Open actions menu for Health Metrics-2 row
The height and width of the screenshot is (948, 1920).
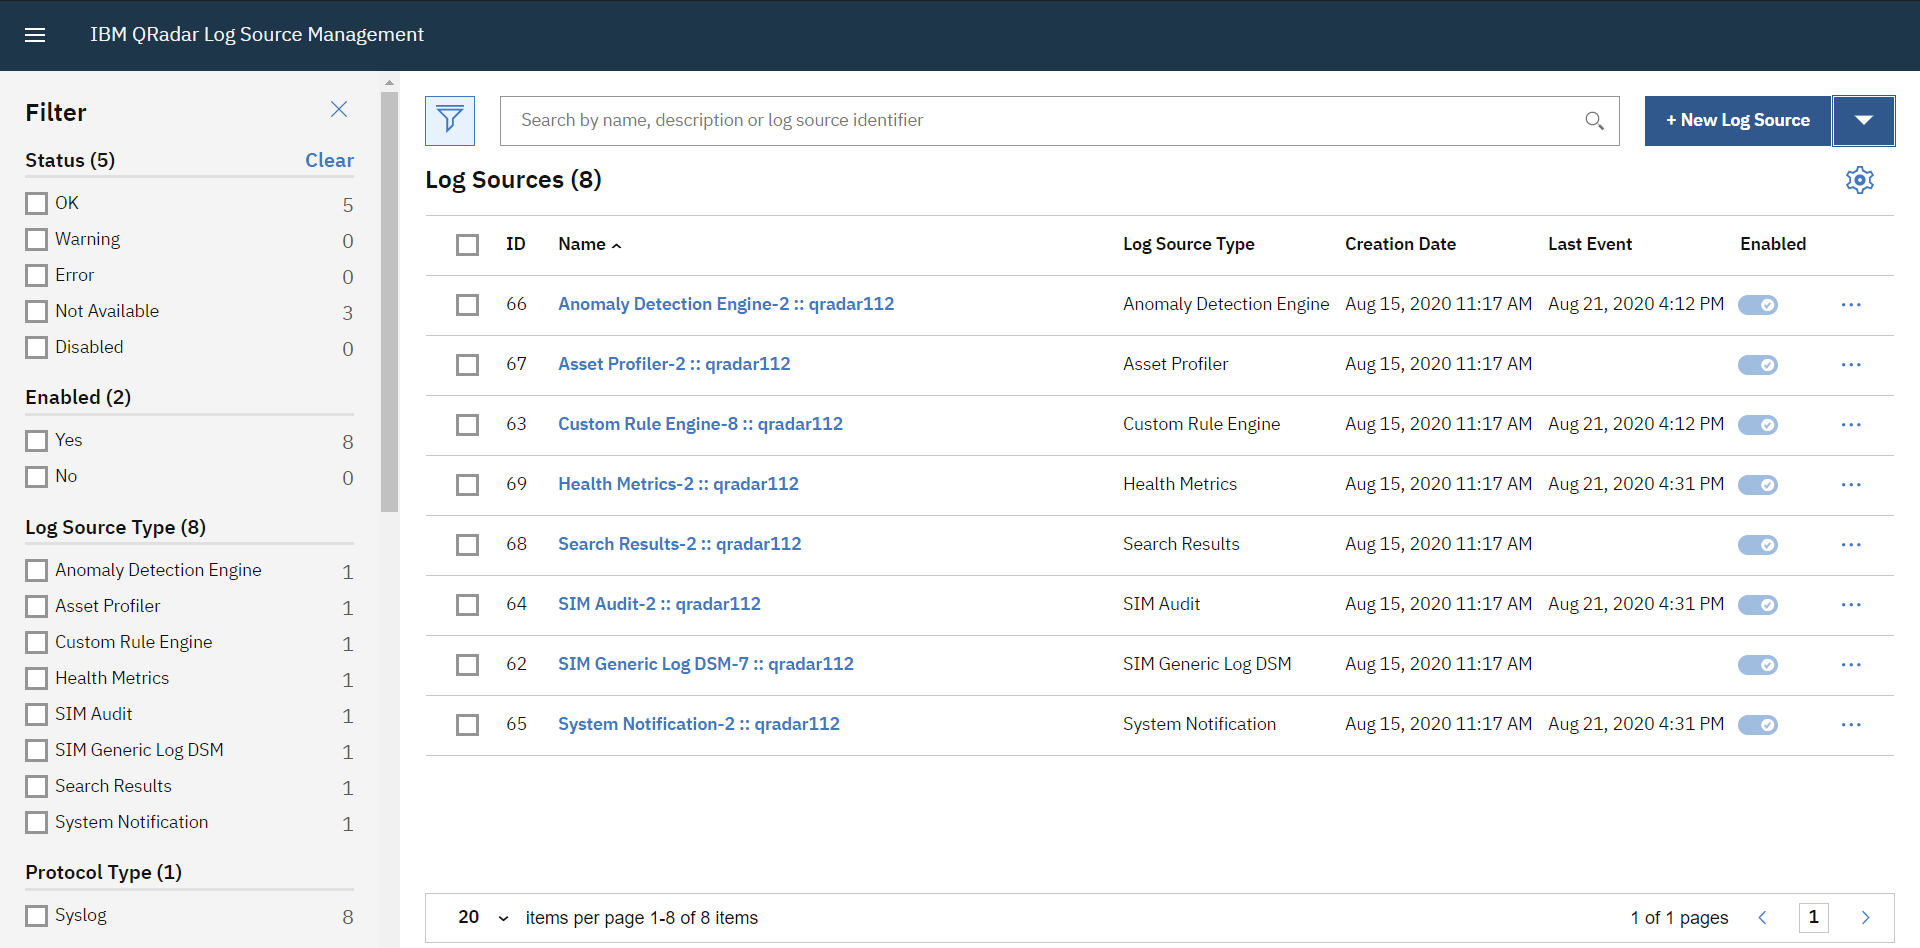1851,485
